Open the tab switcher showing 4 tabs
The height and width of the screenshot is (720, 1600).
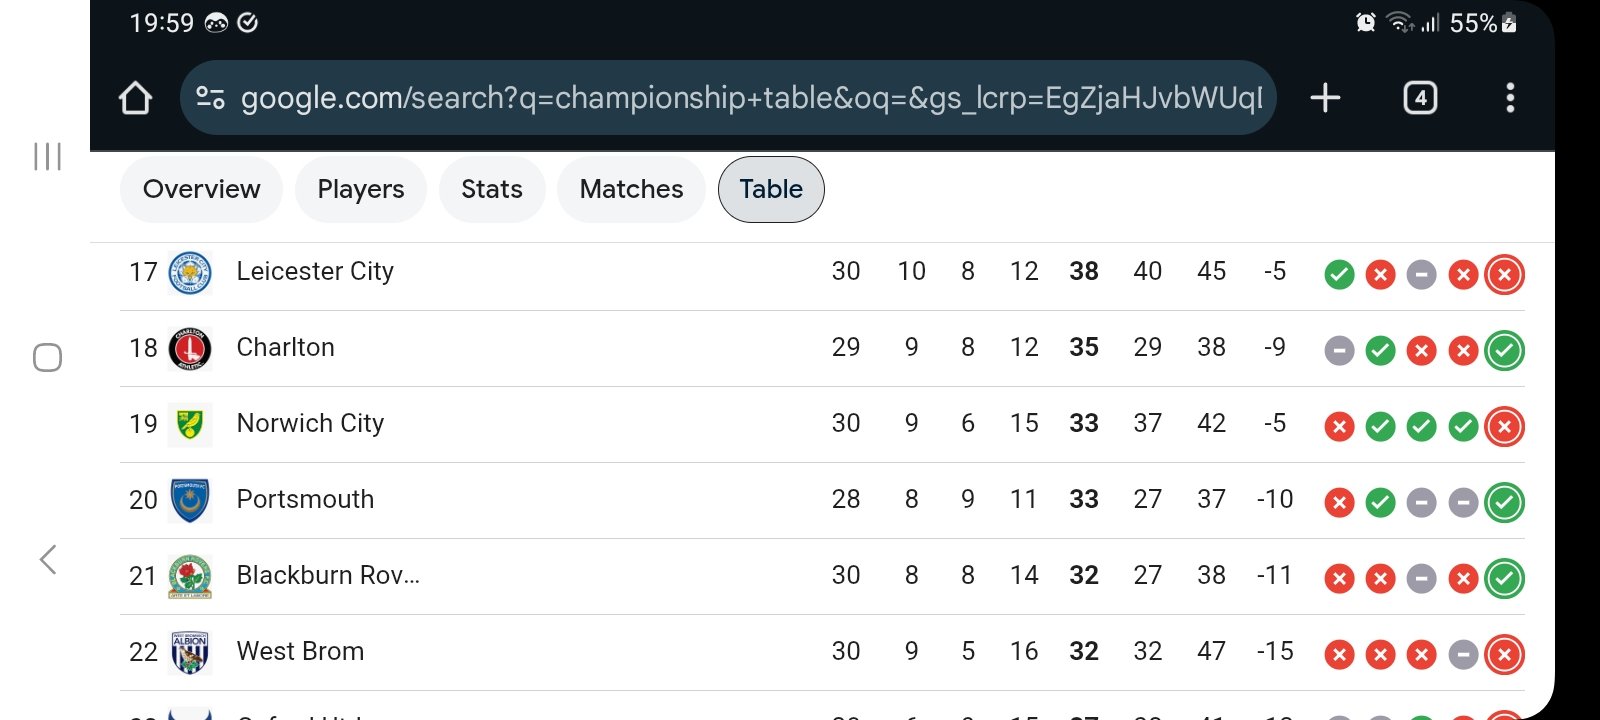tap(1420, 98)
